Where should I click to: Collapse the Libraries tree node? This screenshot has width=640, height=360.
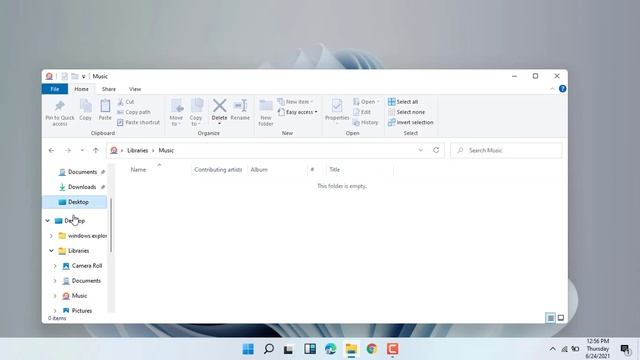51,251
